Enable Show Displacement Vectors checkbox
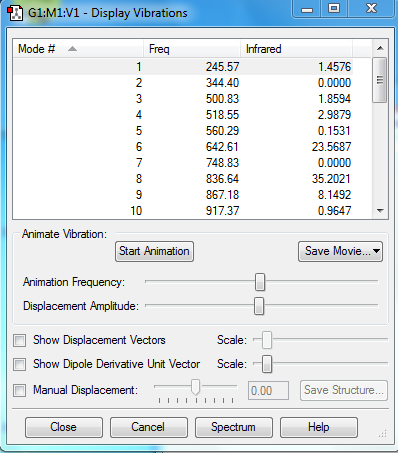 [20, 341]
